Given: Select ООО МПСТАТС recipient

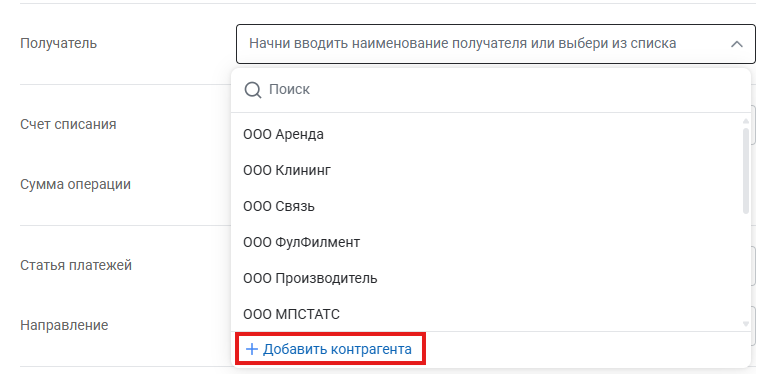Looking at the screenshot, I should (x=291, y=314).
